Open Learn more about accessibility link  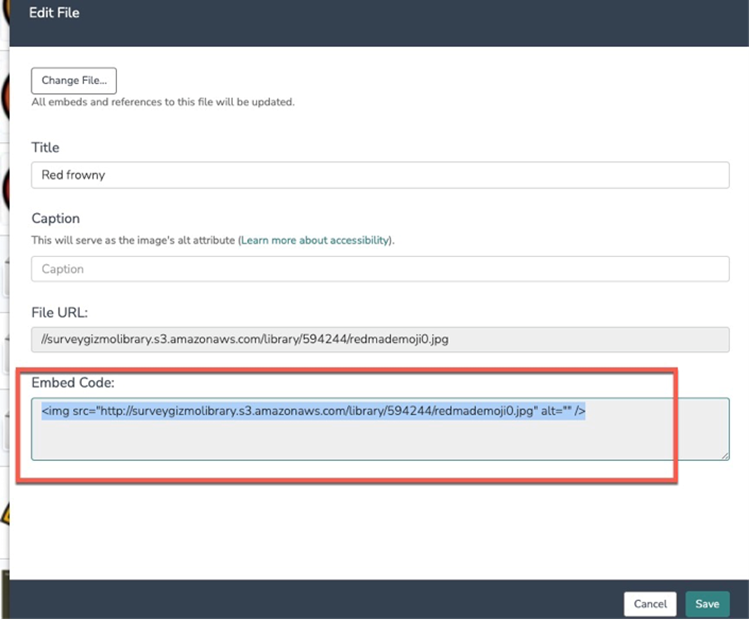[x=315, y=241]
